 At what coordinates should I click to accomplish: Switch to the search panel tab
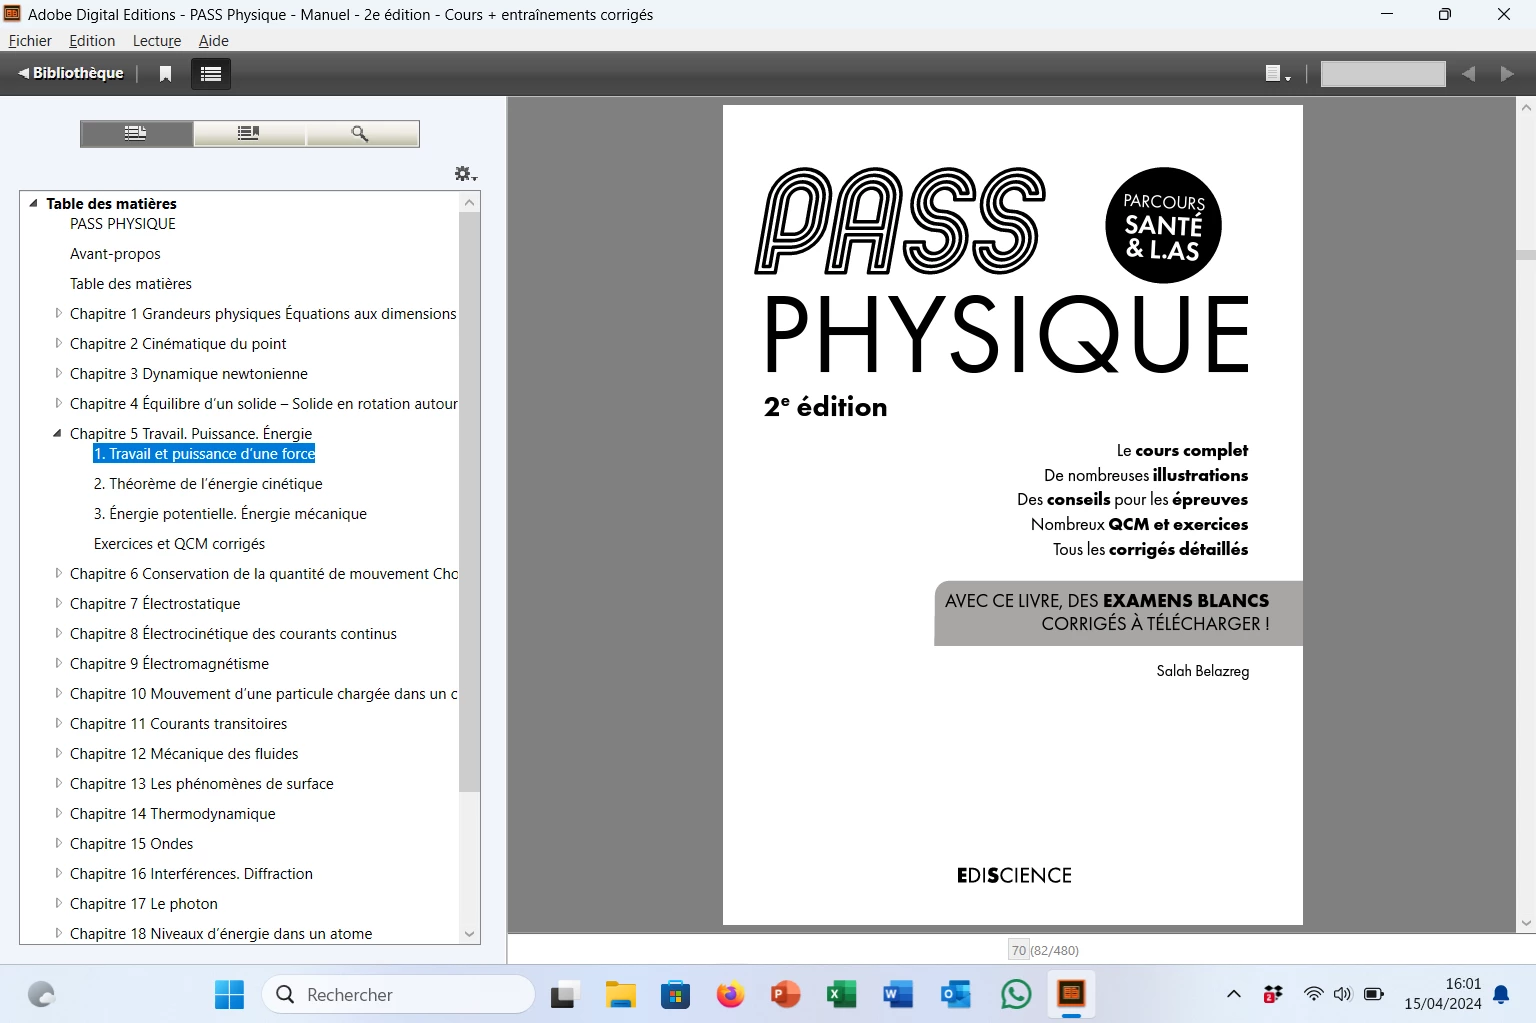coord(362,133)
